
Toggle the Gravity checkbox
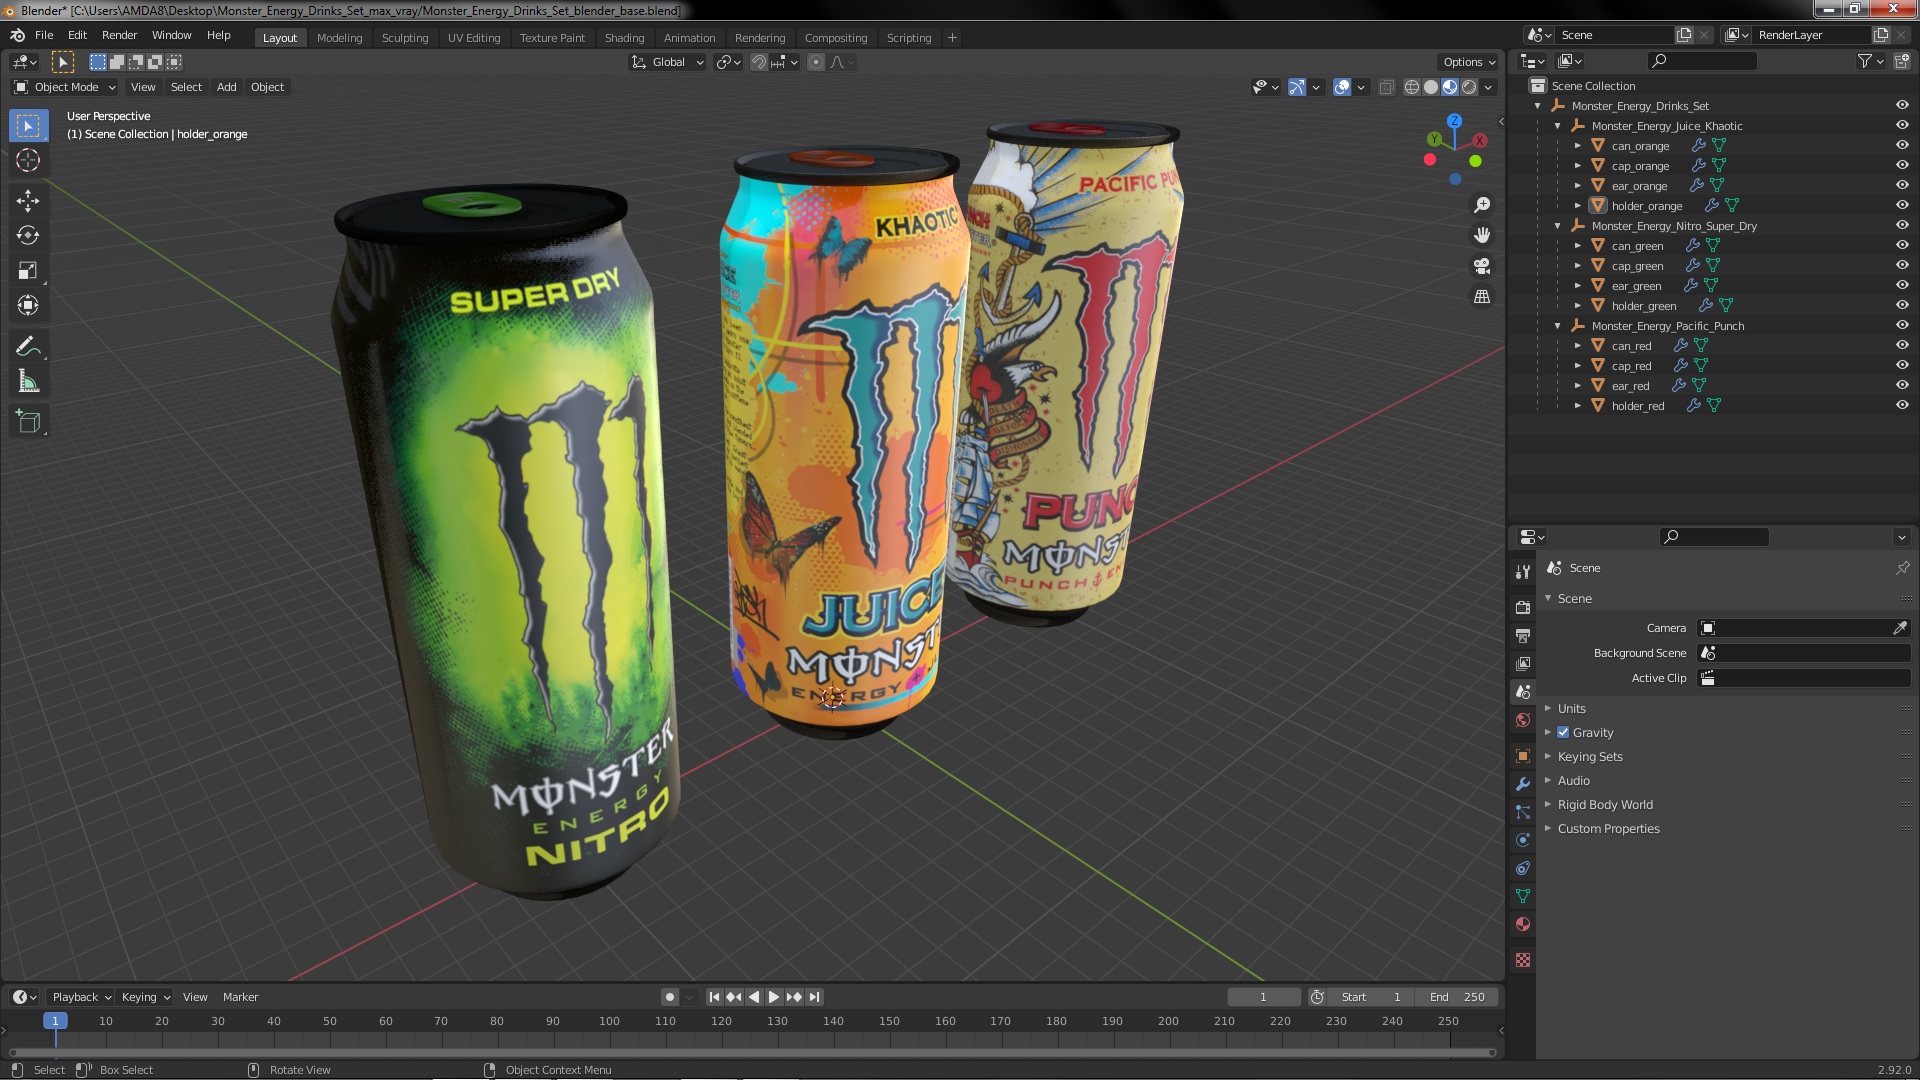click(1563, 732)
